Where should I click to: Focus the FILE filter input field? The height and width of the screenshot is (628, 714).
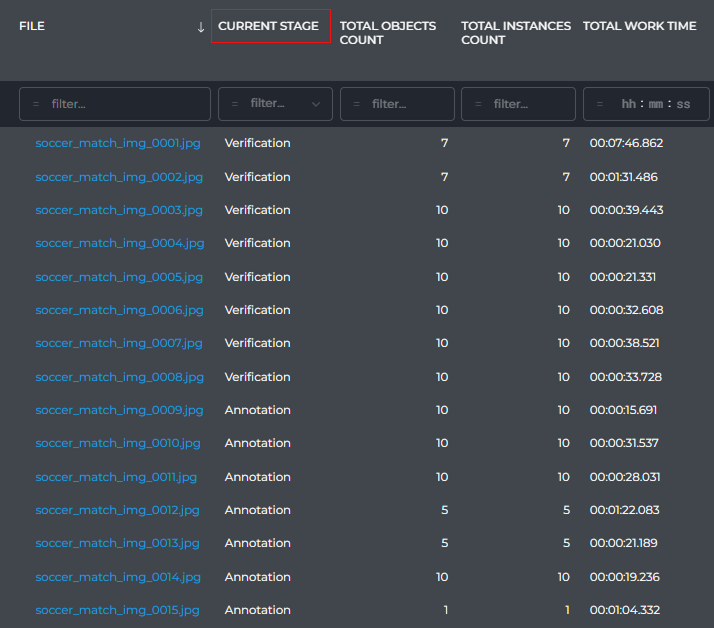[115, 104]
